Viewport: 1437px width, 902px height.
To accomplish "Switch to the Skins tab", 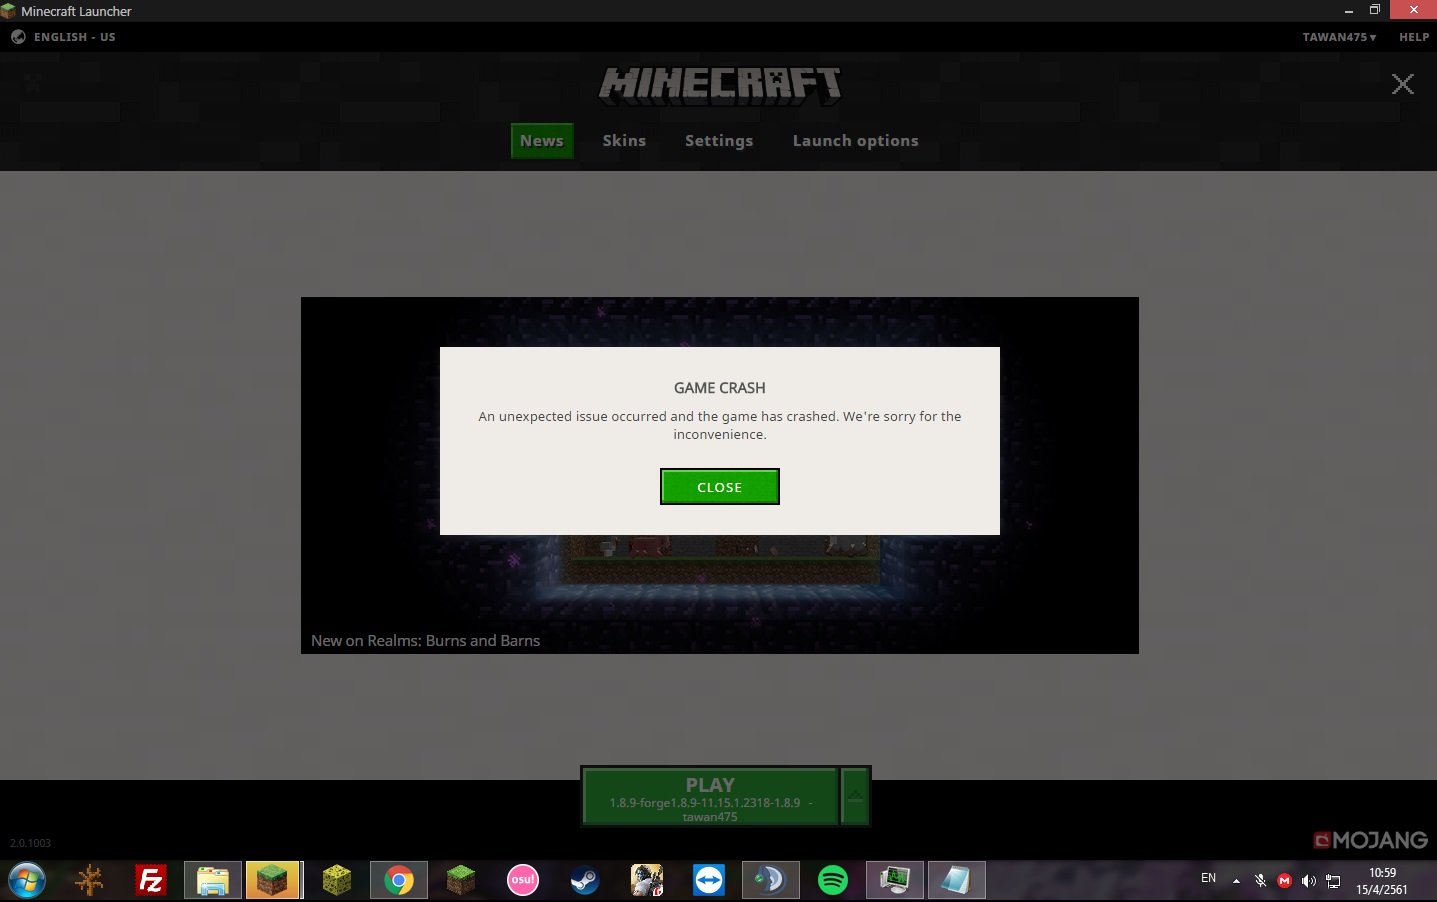I will [624, 141].
